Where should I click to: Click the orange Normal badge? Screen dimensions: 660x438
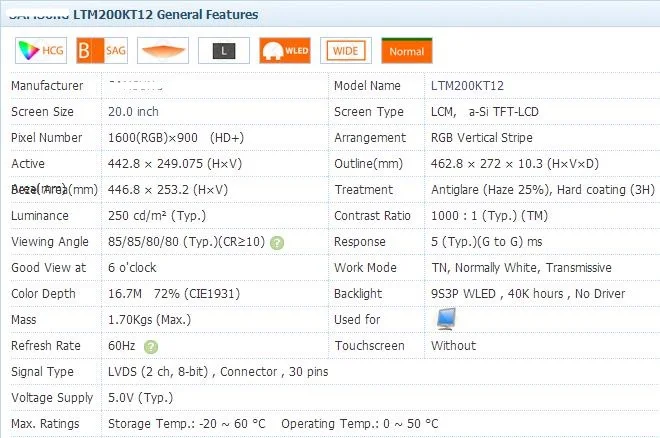coord(407,51)
